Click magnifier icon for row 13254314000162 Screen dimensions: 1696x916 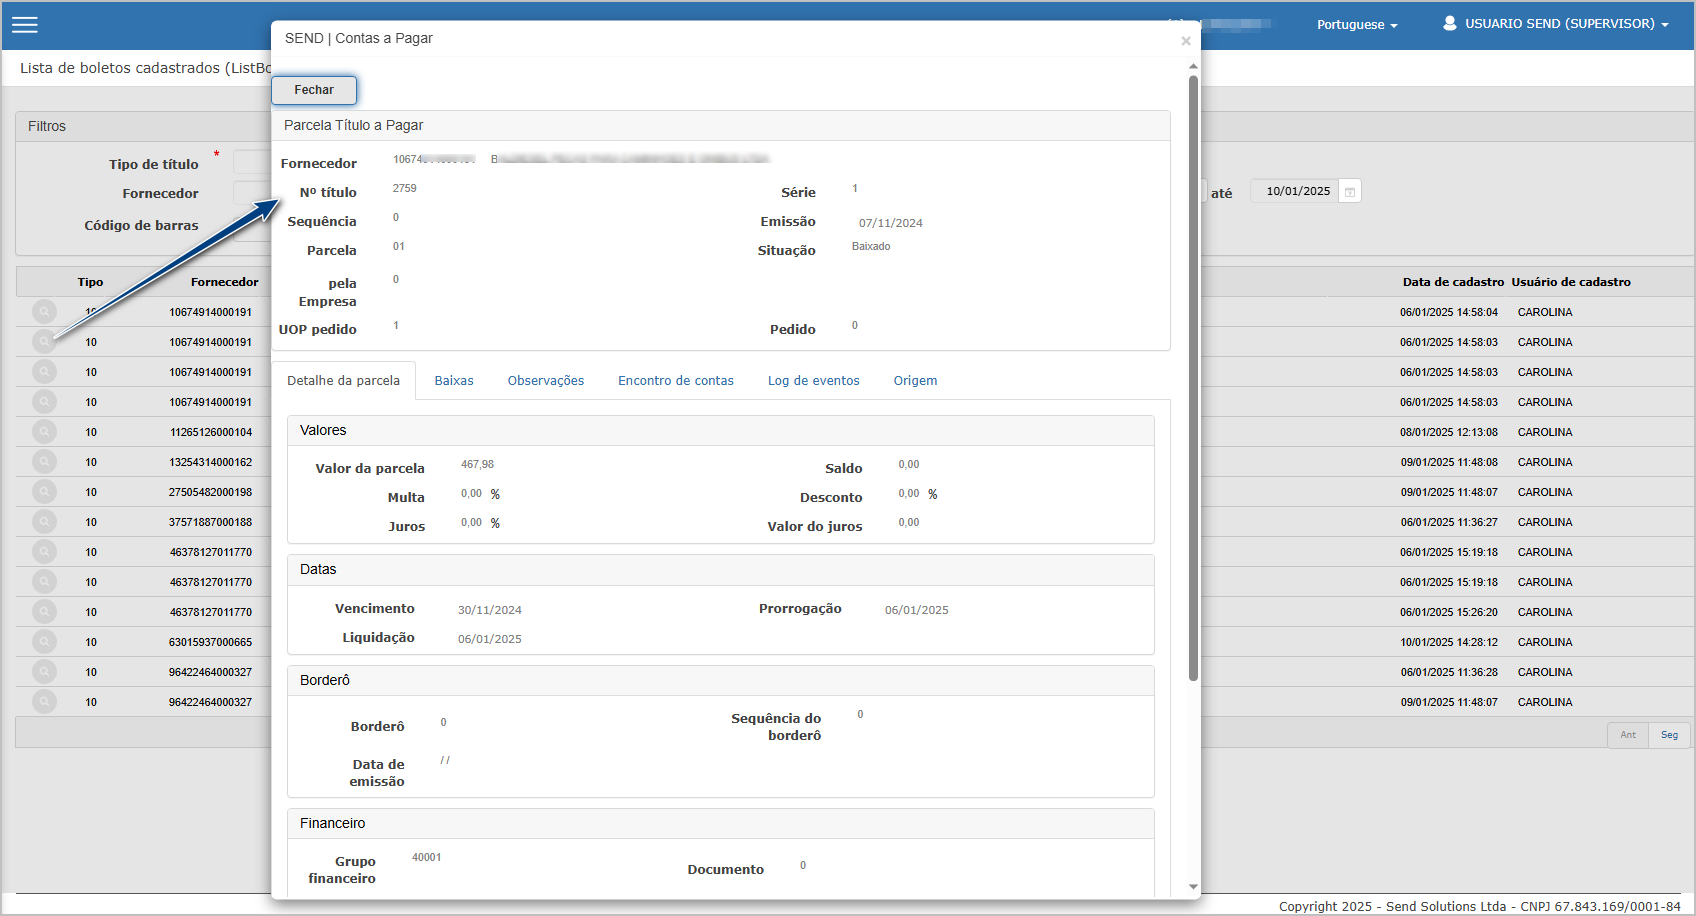[x=44, y=462]
